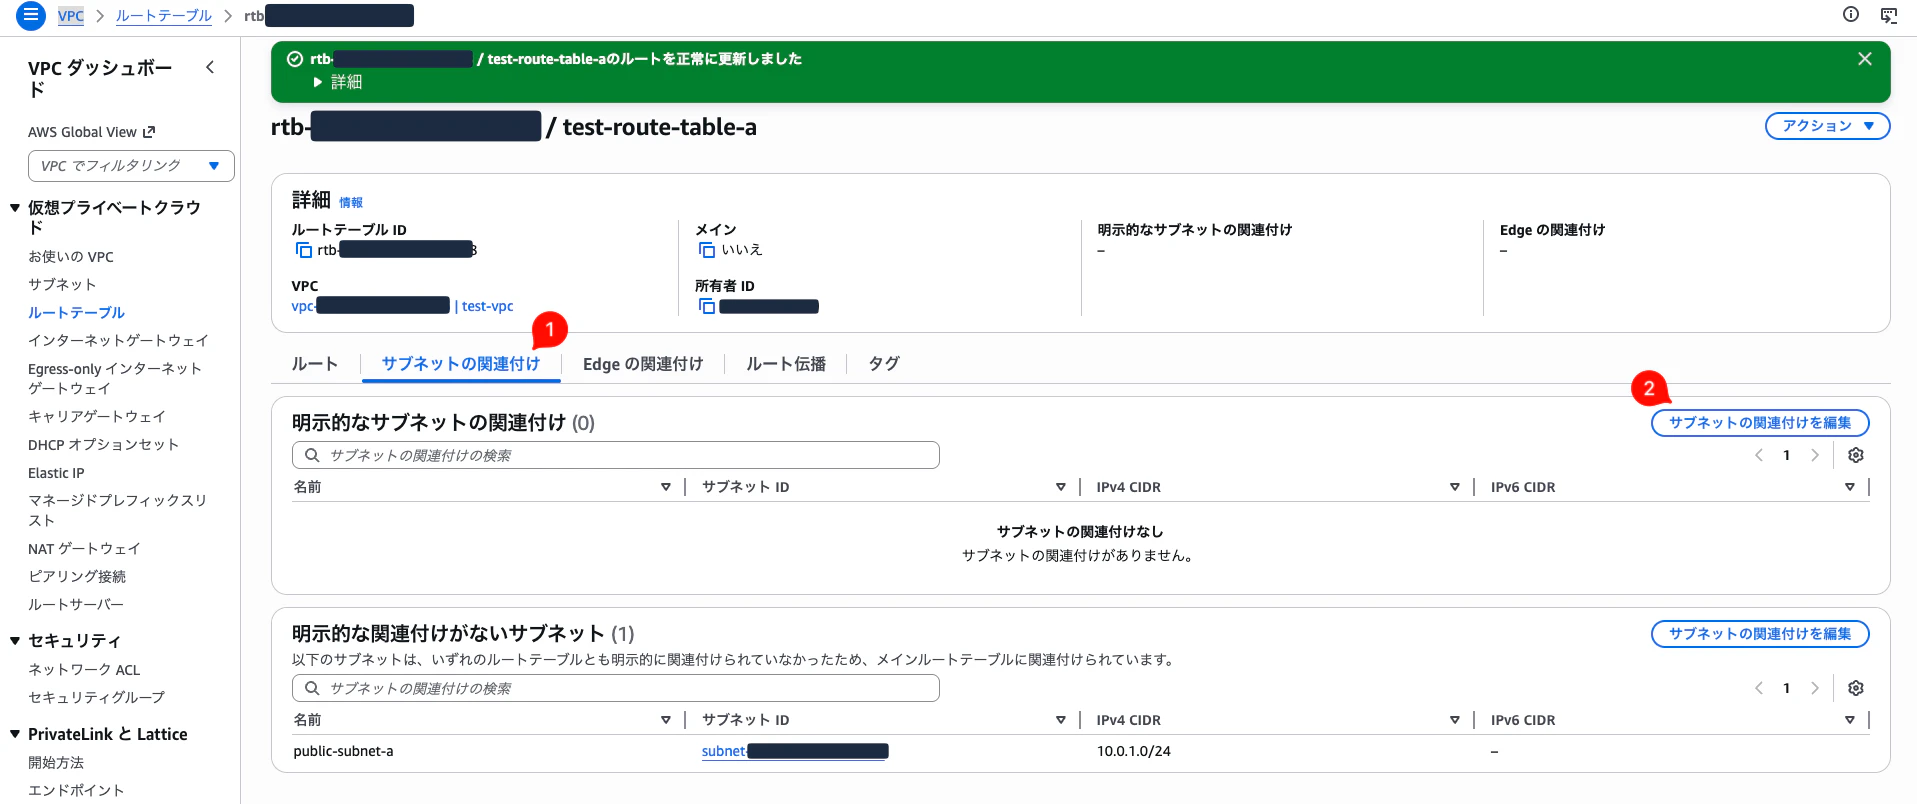This screenshot has width=1917, height=804.
Task: Copy the メイン value いいえ
Action: (x=707, y=250)
